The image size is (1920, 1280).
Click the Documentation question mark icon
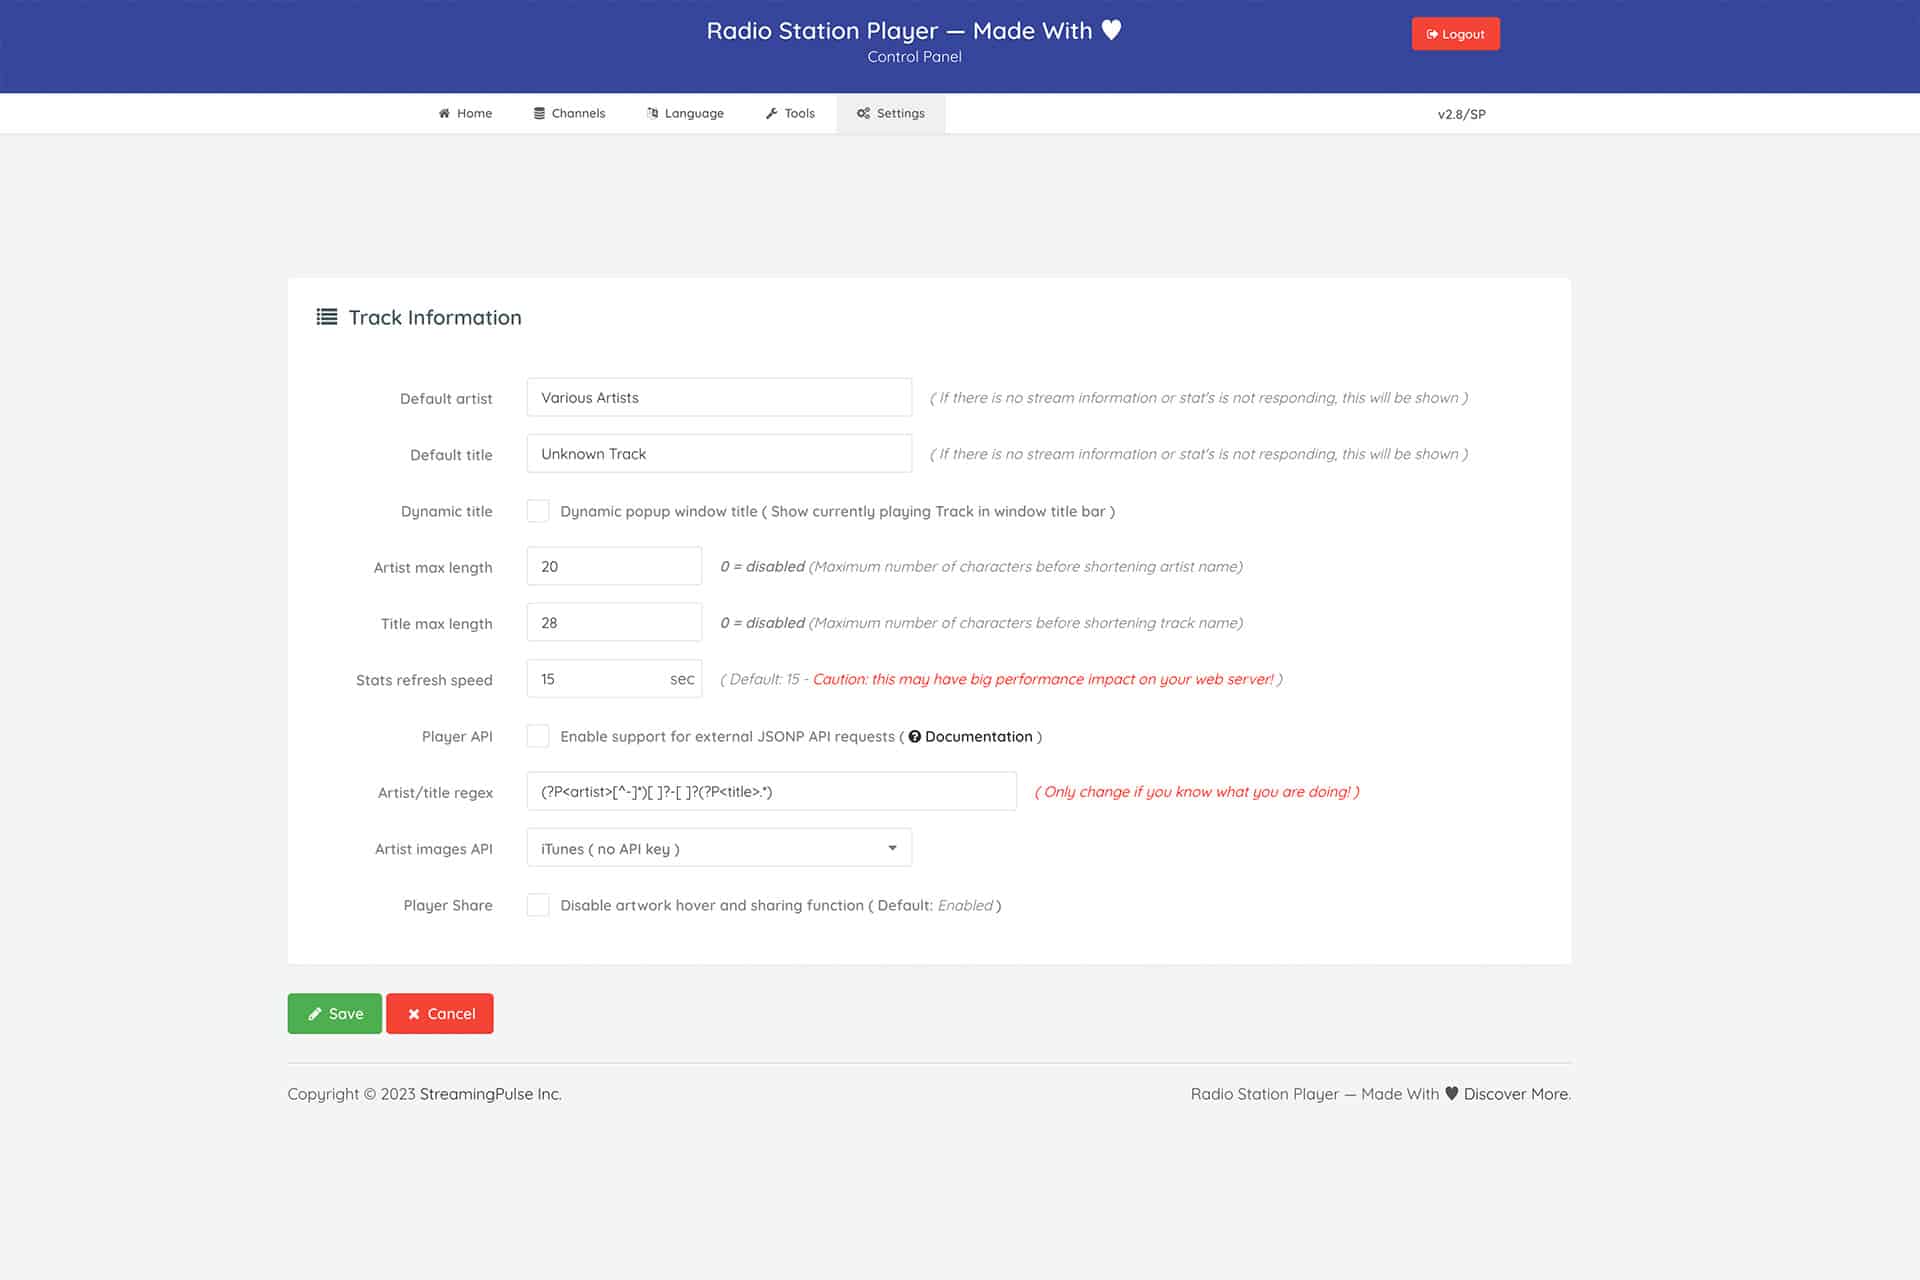(914, 736)
